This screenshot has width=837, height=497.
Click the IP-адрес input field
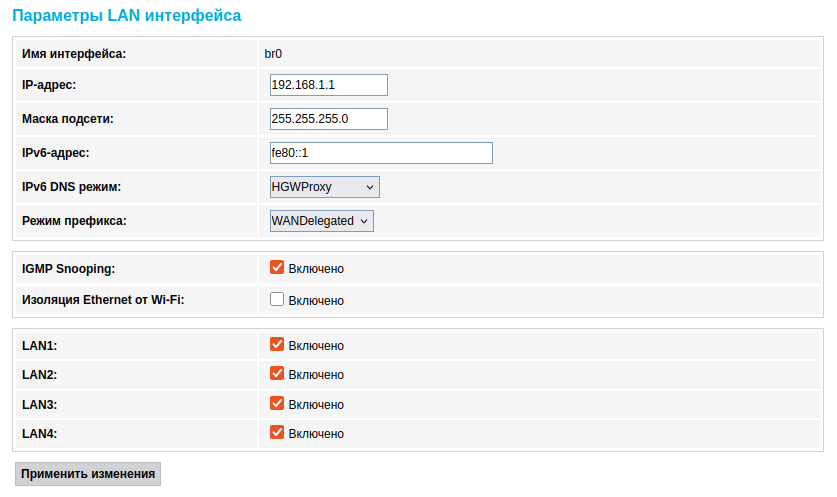(328, 85)
